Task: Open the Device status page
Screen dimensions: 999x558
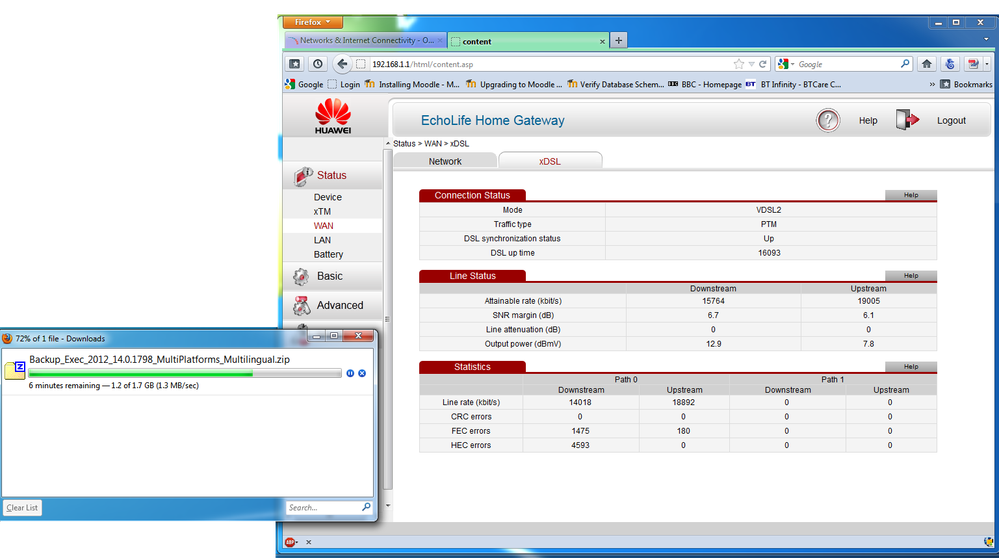Action: (x=327, y=197)
